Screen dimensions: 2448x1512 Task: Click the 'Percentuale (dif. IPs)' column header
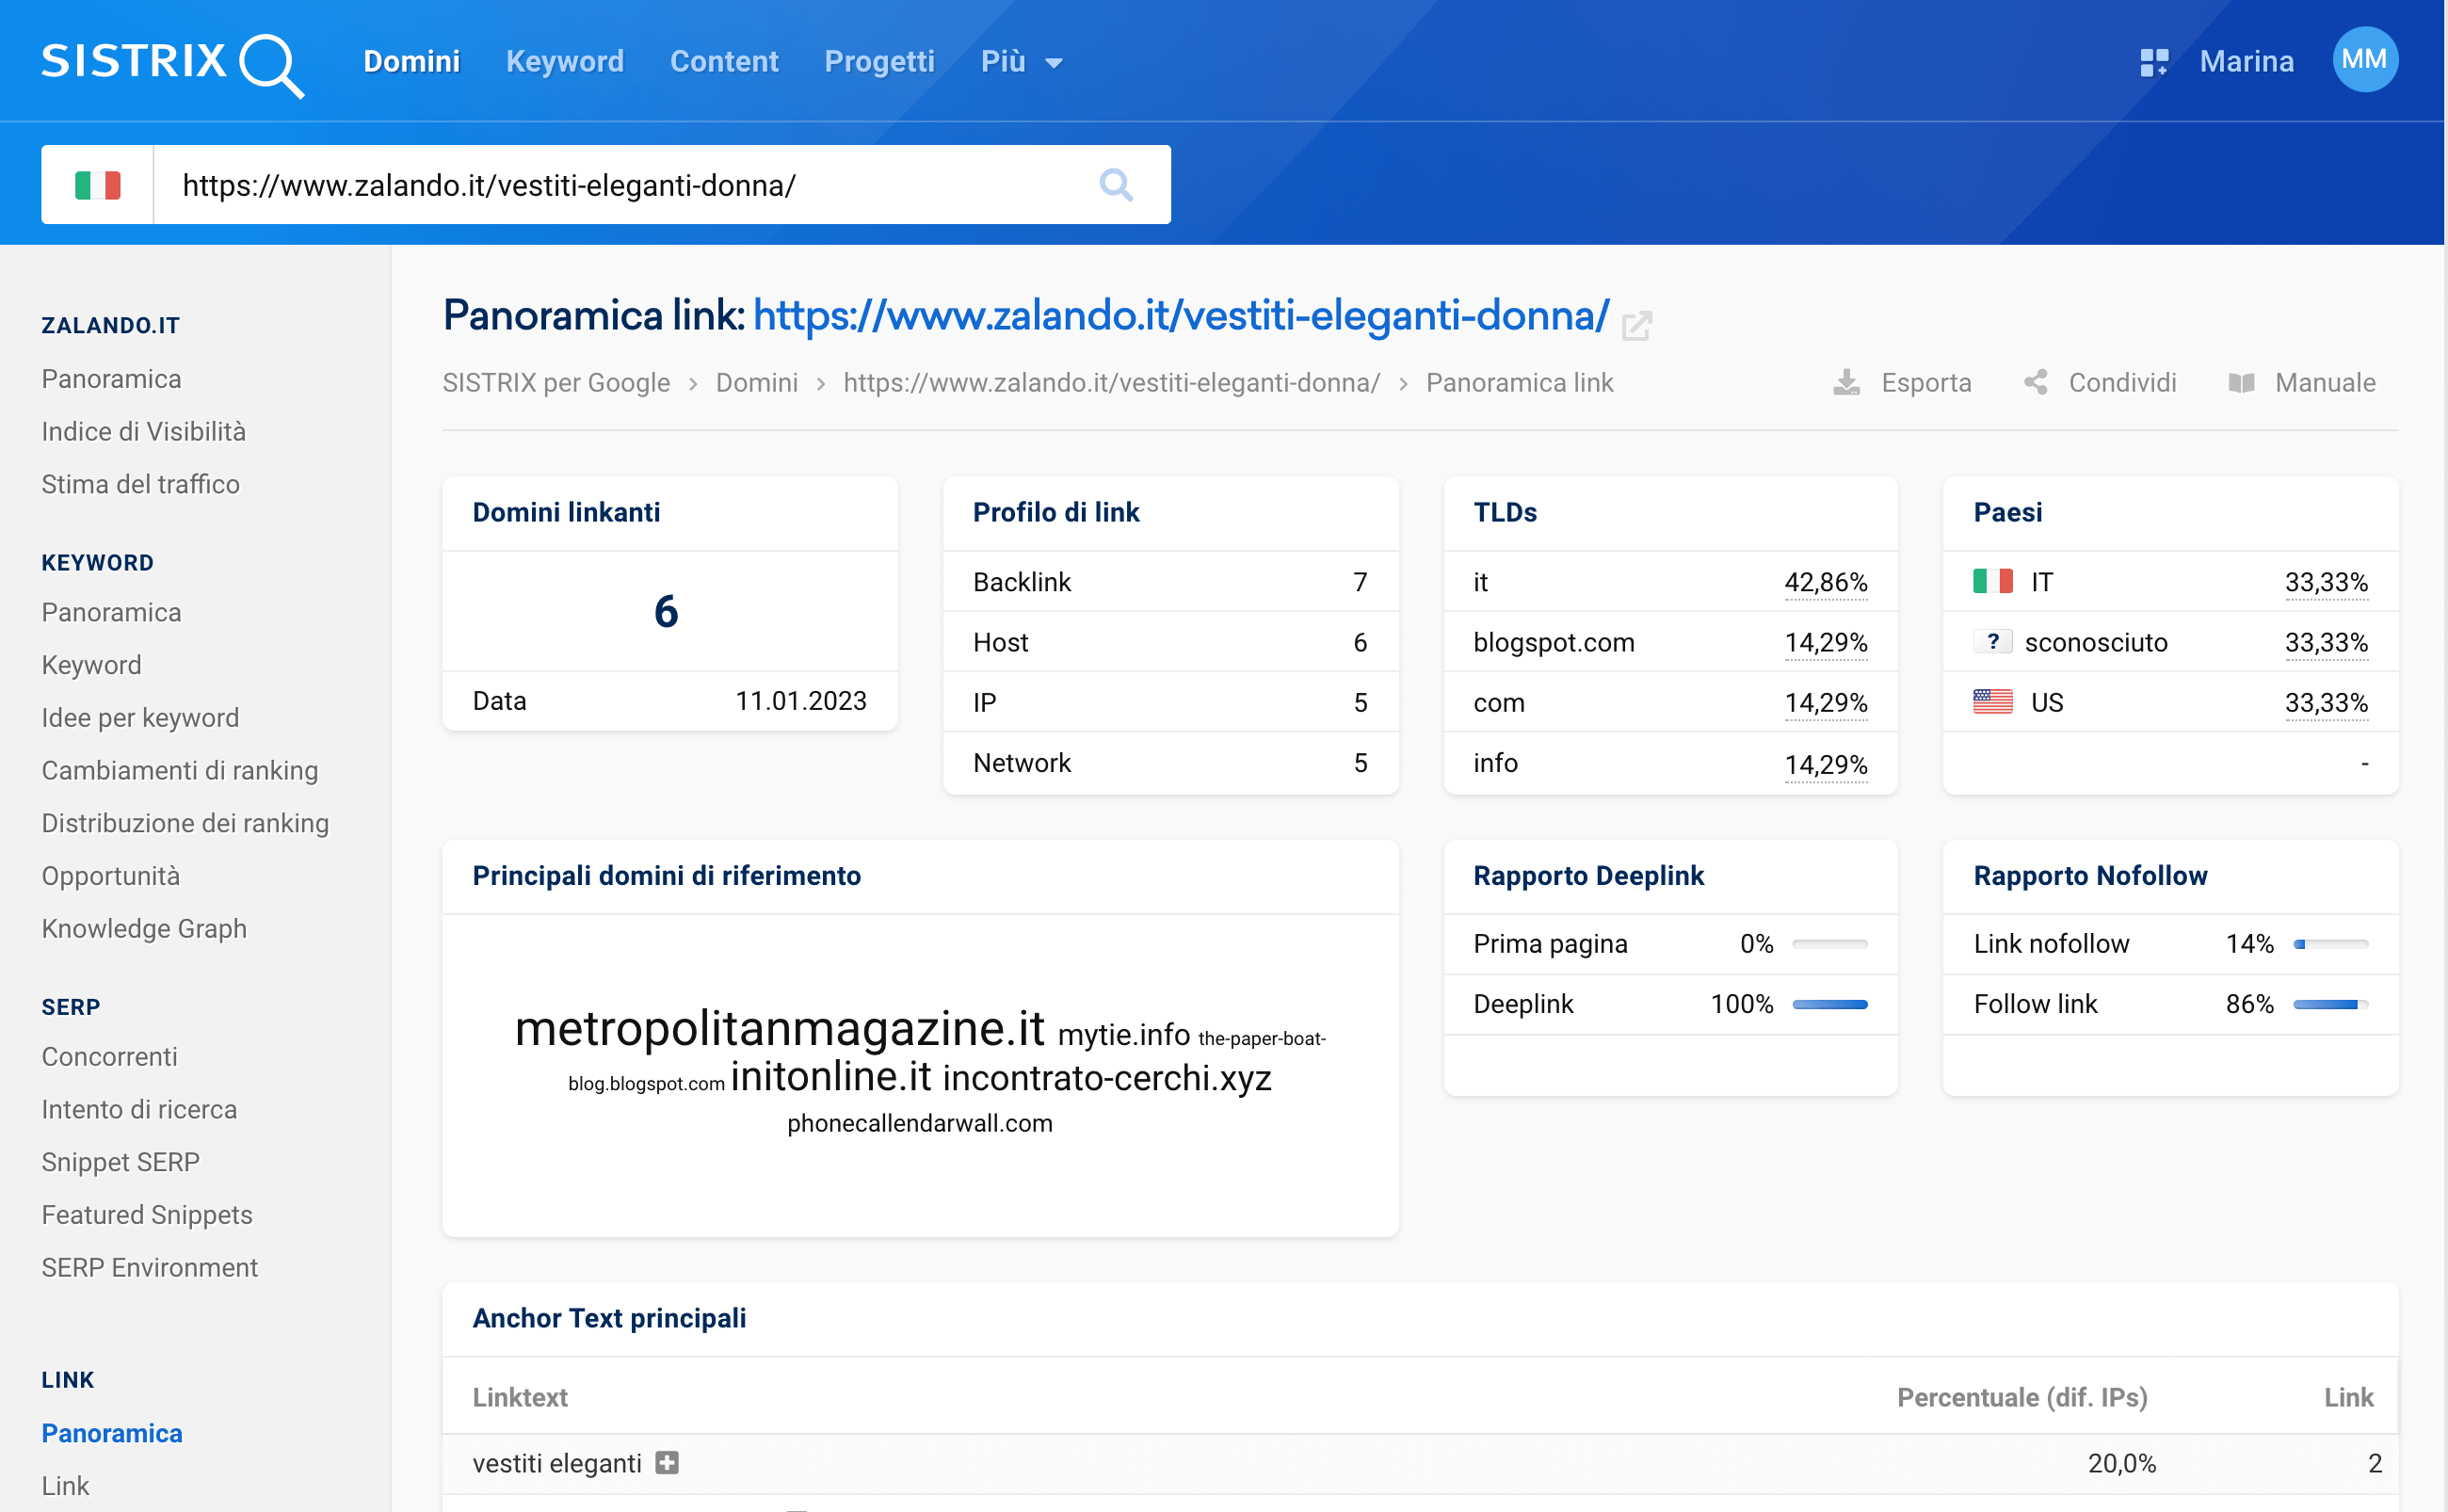(x=2022, y=1397)
